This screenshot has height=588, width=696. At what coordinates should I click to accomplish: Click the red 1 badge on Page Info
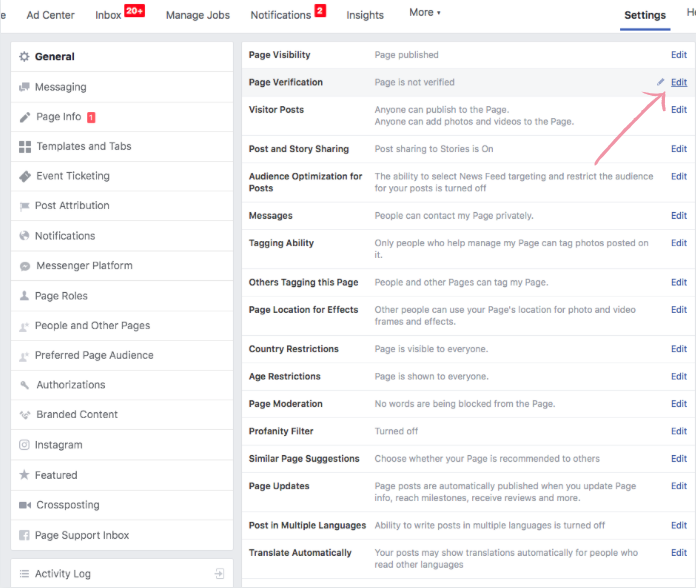click(x=91, y=117)
